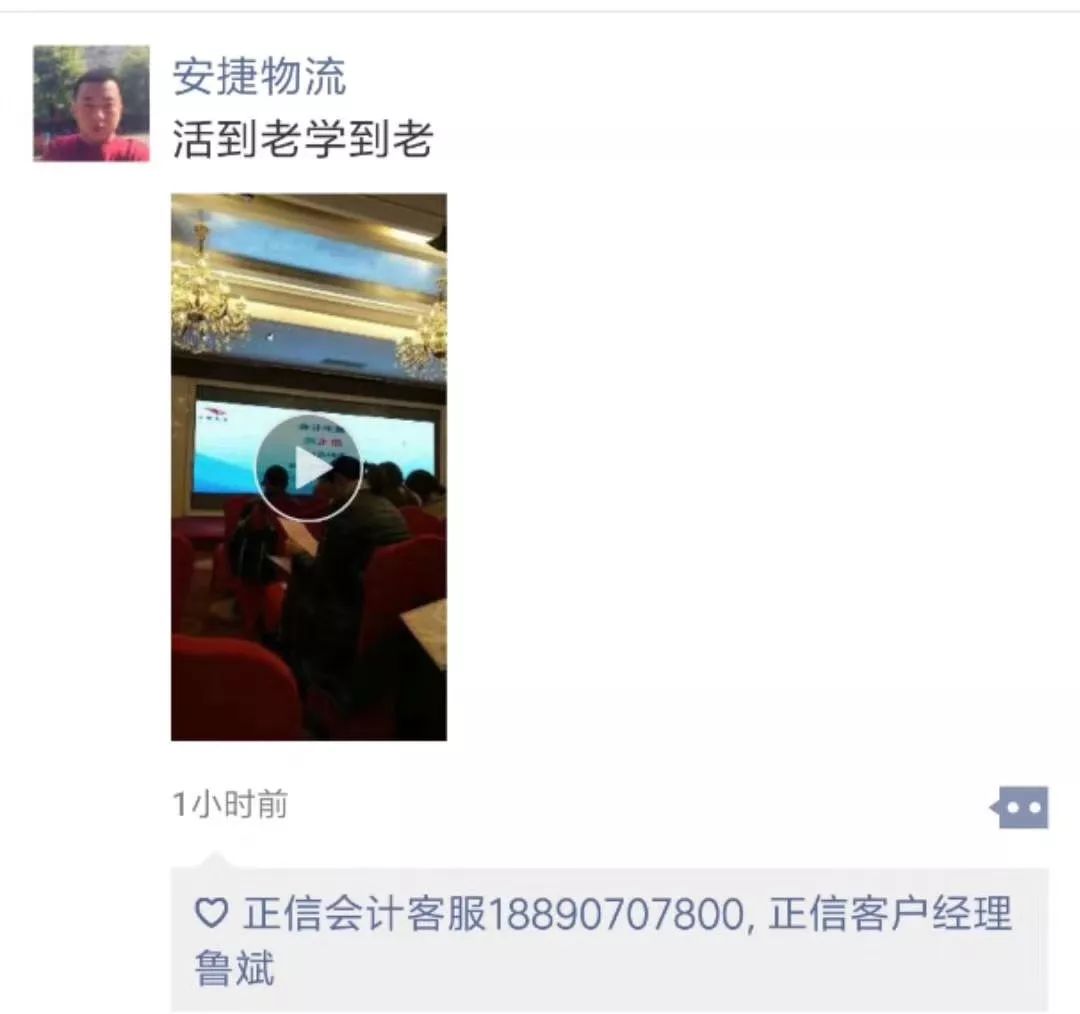
Task: Click the red chair at video bottom-left
Action: click(231, 687)
